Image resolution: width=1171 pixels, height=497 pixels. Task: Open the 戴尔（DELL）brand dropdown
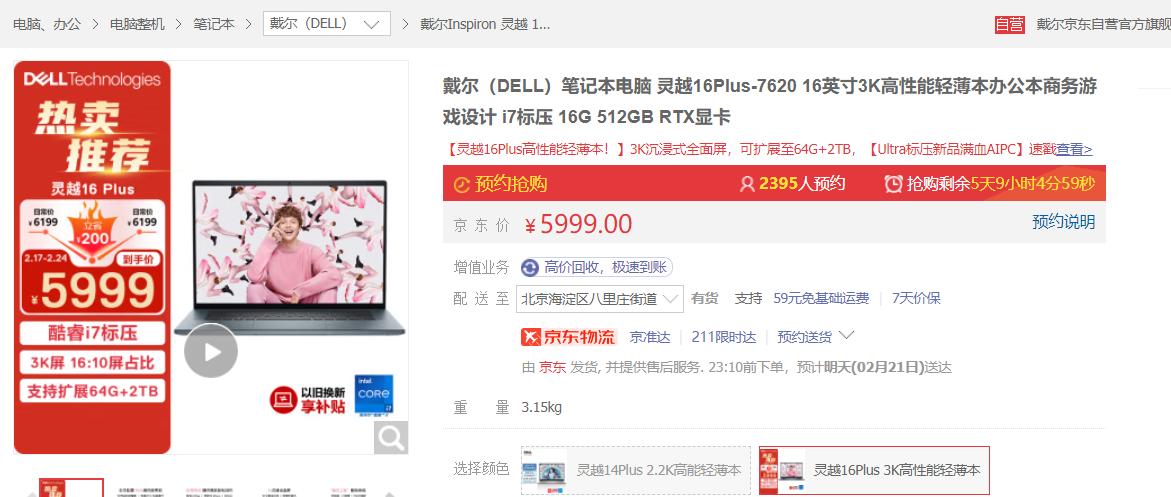point(326,24)
